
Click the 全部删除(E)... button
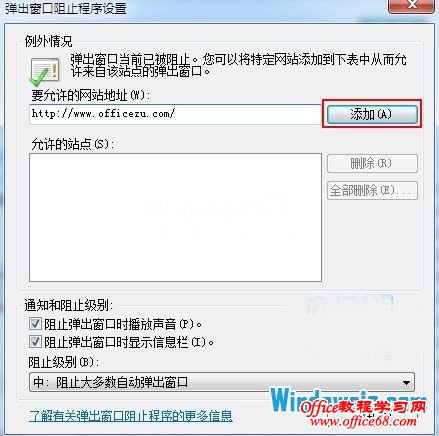(x=372, y=190)
